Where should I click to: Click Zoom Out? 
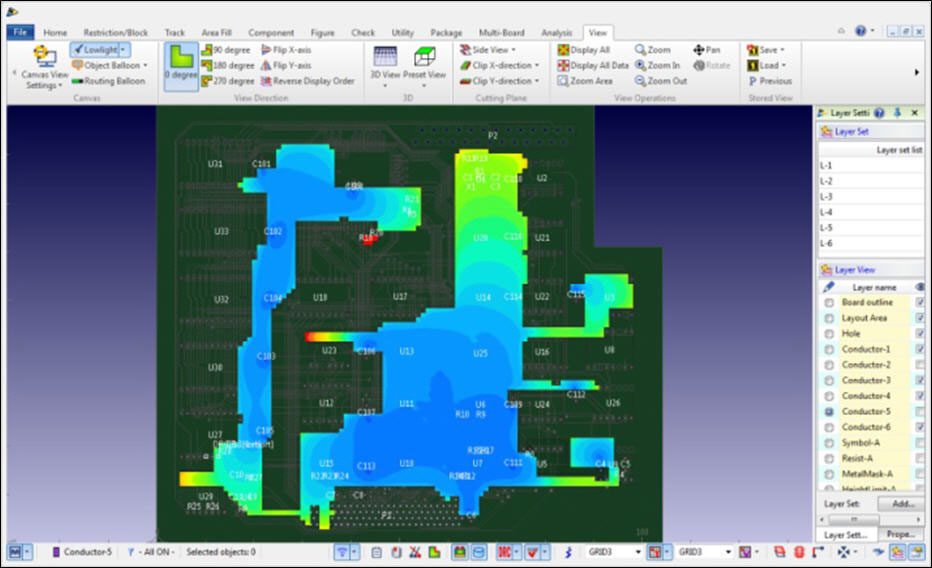point(661,81)
